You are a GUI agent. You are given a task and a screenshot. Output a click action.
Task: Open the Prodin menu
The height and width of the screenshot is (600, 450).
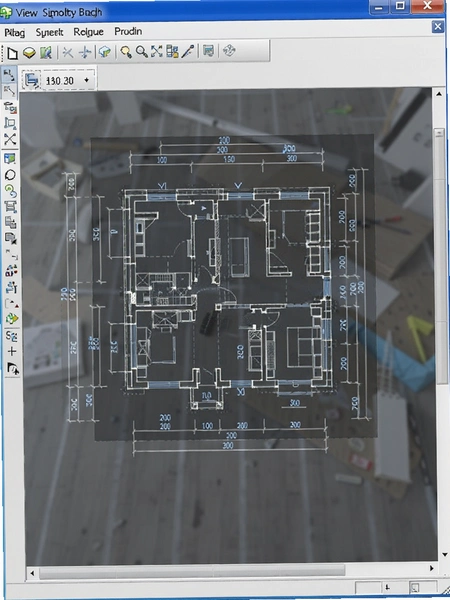tap(128, 31)
